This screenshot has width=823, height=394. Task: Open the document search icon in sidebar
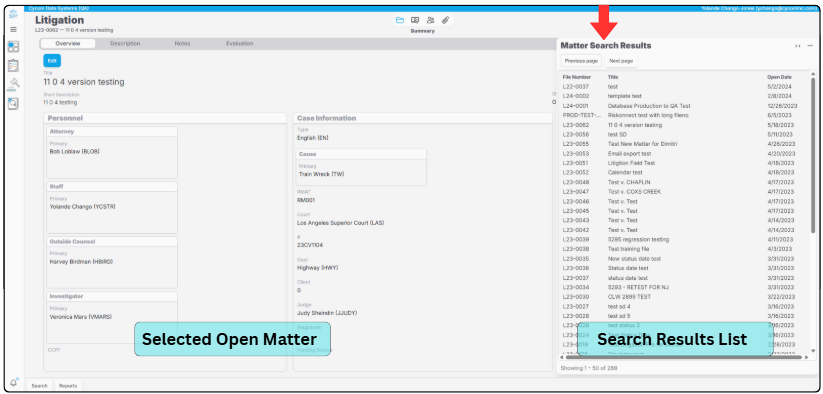pos(13,103)
